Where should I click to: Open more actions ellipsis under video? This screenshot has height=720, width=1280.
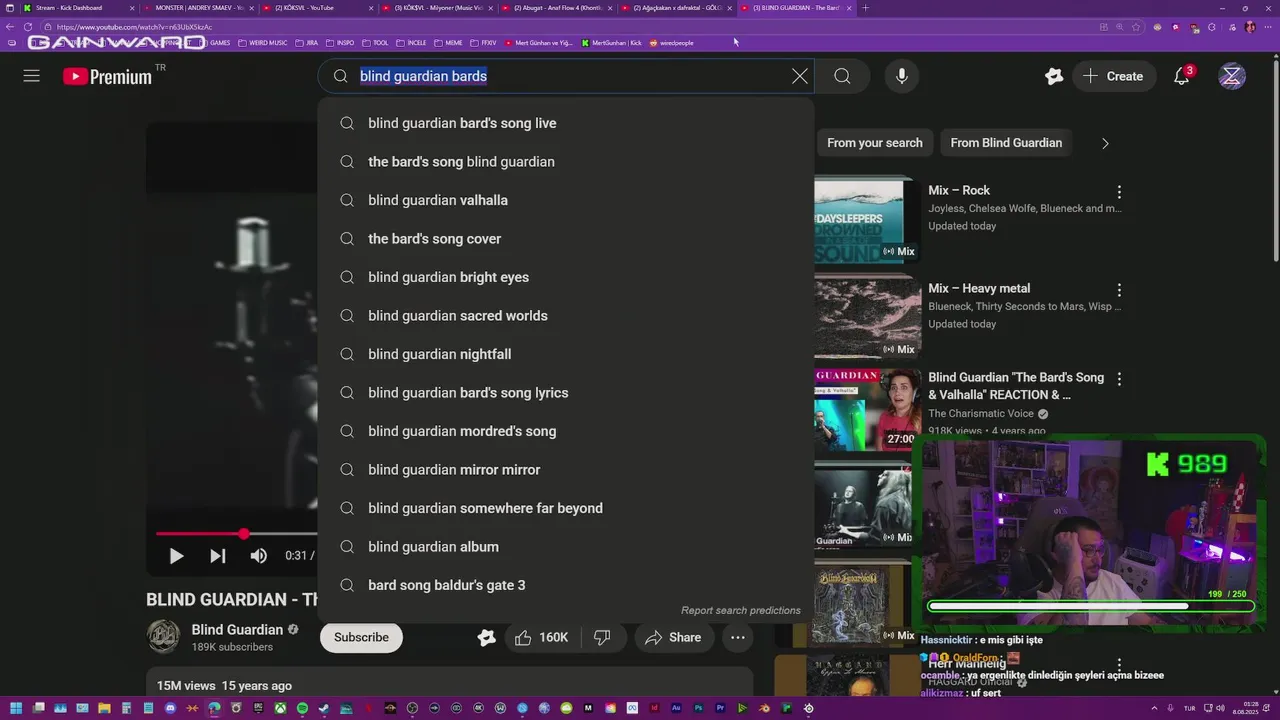[x=738, y=637]
